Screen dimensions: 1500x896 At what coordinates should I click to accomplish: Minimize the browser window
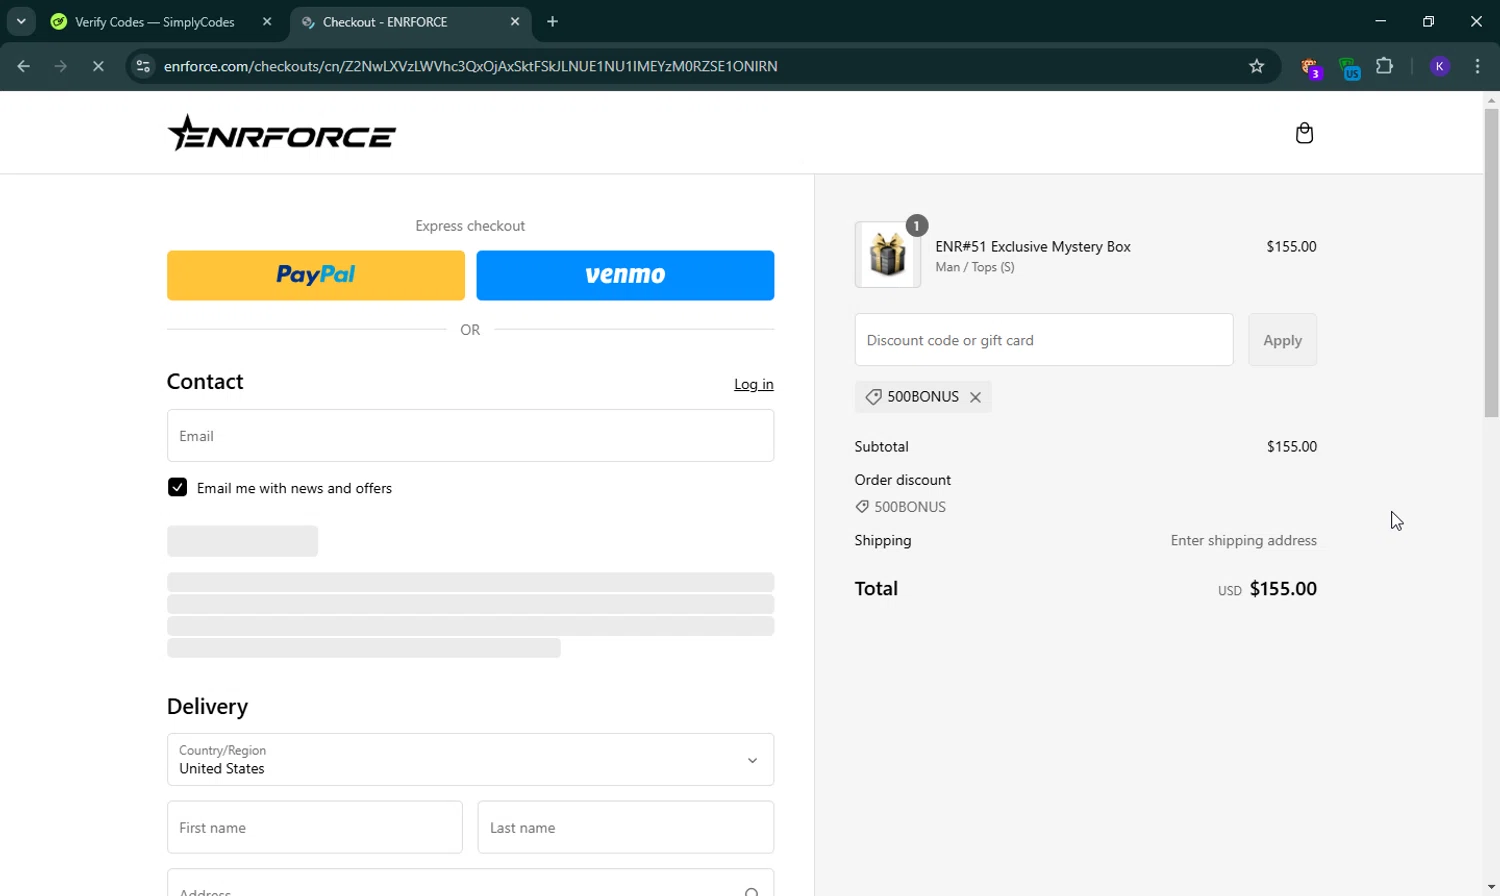pyautogui.click(x=1381, y=21)
